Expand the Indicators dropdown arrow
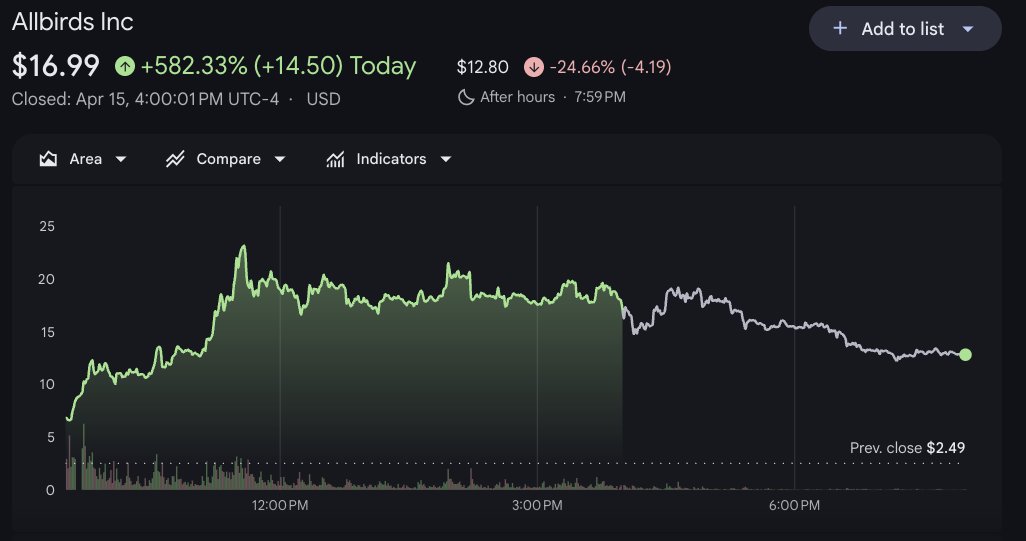 pos(446,159)
